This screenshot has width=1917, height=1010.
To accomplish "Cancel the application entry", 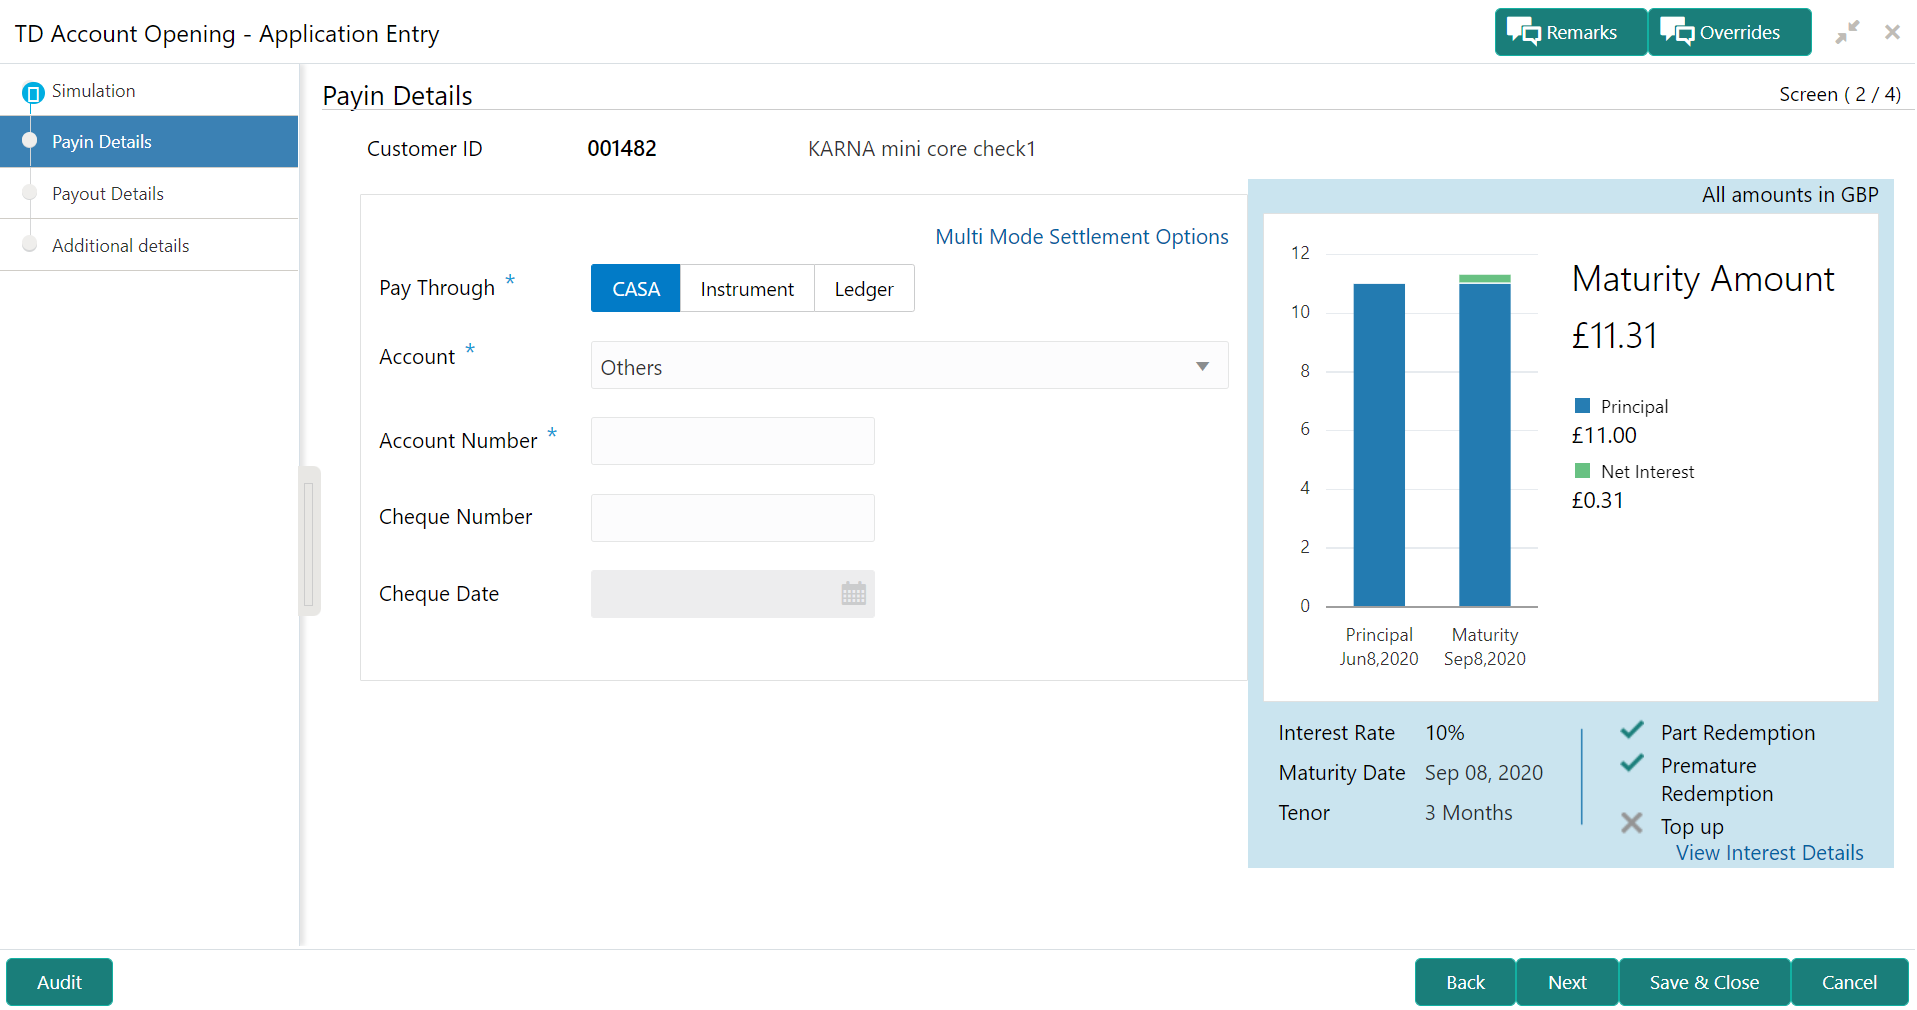I will click(x=1849, y=982).
